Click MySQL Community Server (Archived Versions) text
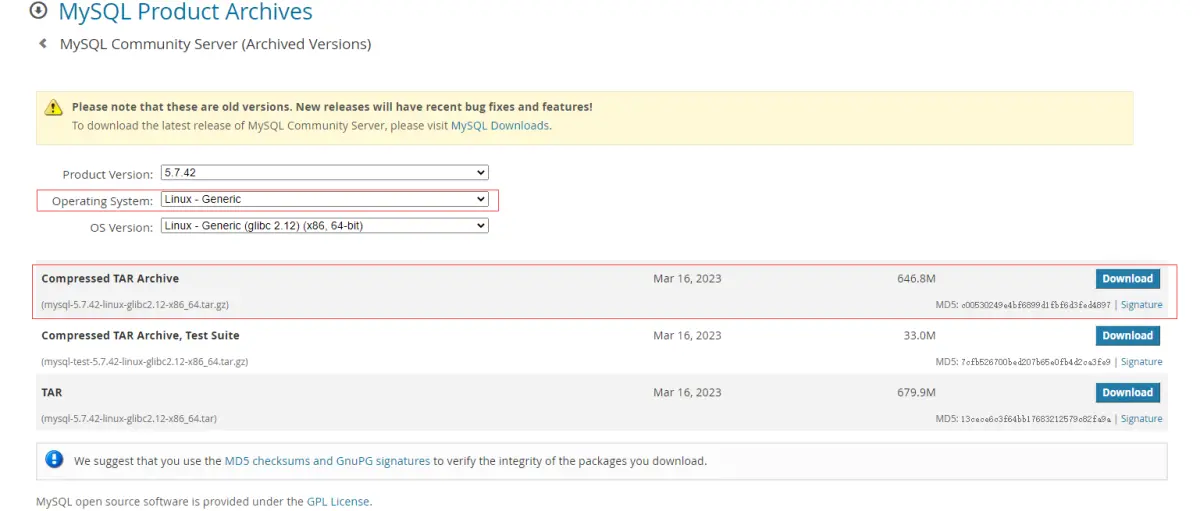The width and height of the screenshot is (1200, 511). tap(215, 44)
